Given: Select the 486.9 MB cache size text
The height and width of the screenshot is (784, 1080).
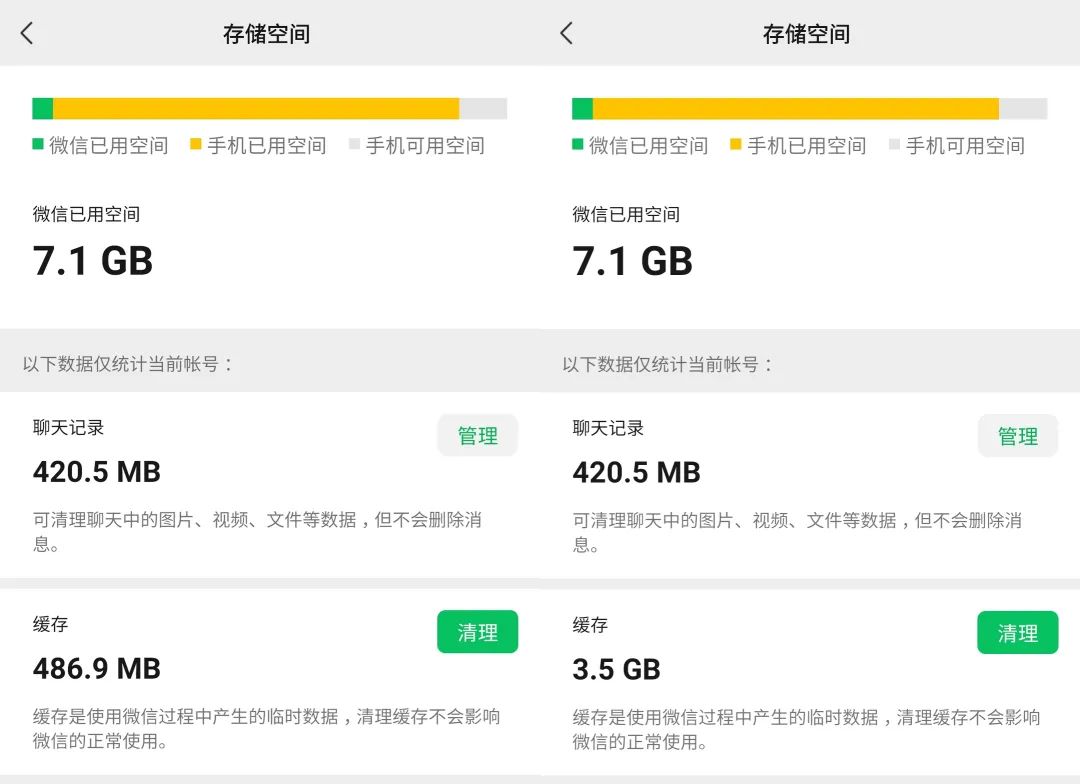Looking at the screenshot, I should pos(97,668).
